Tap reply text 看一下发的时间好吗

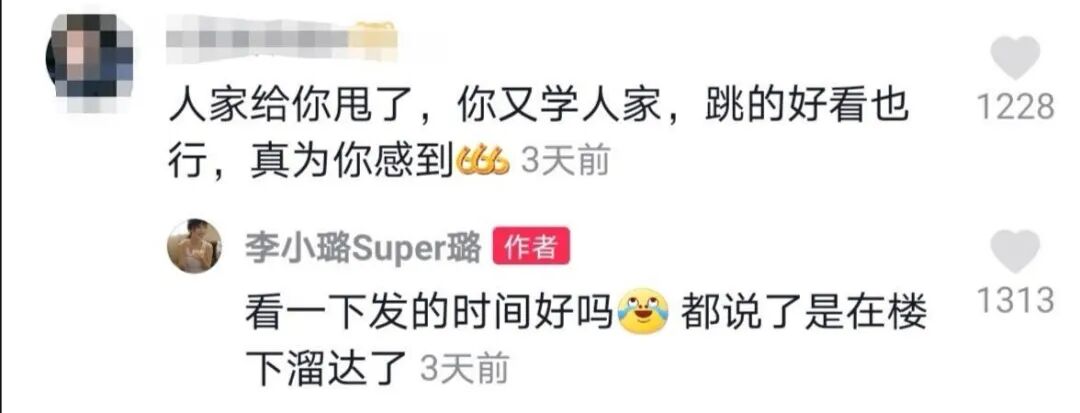coord(430,314)
